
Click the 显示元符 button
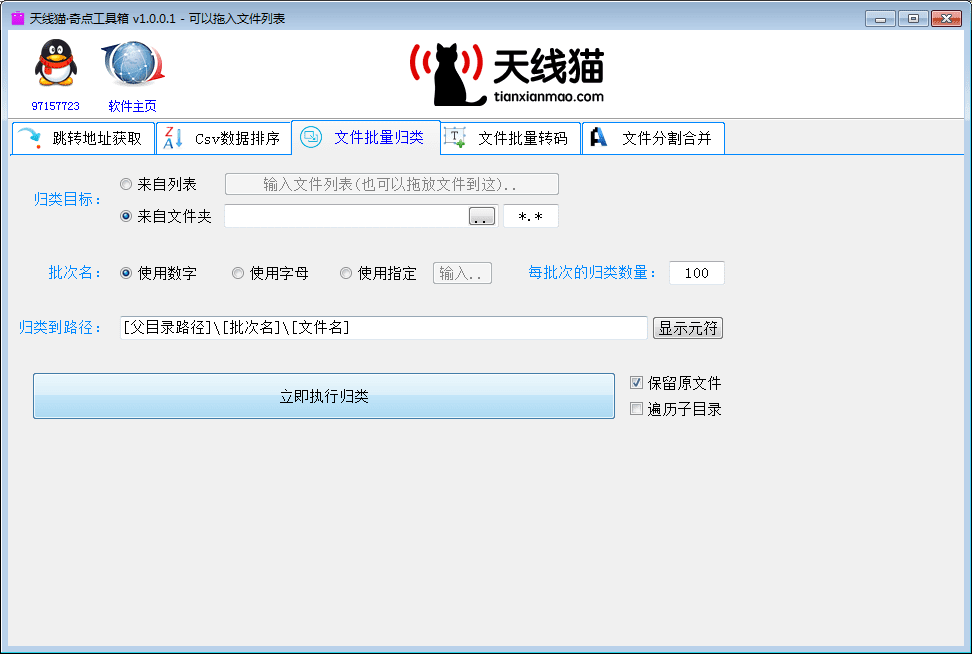[688, 328]
